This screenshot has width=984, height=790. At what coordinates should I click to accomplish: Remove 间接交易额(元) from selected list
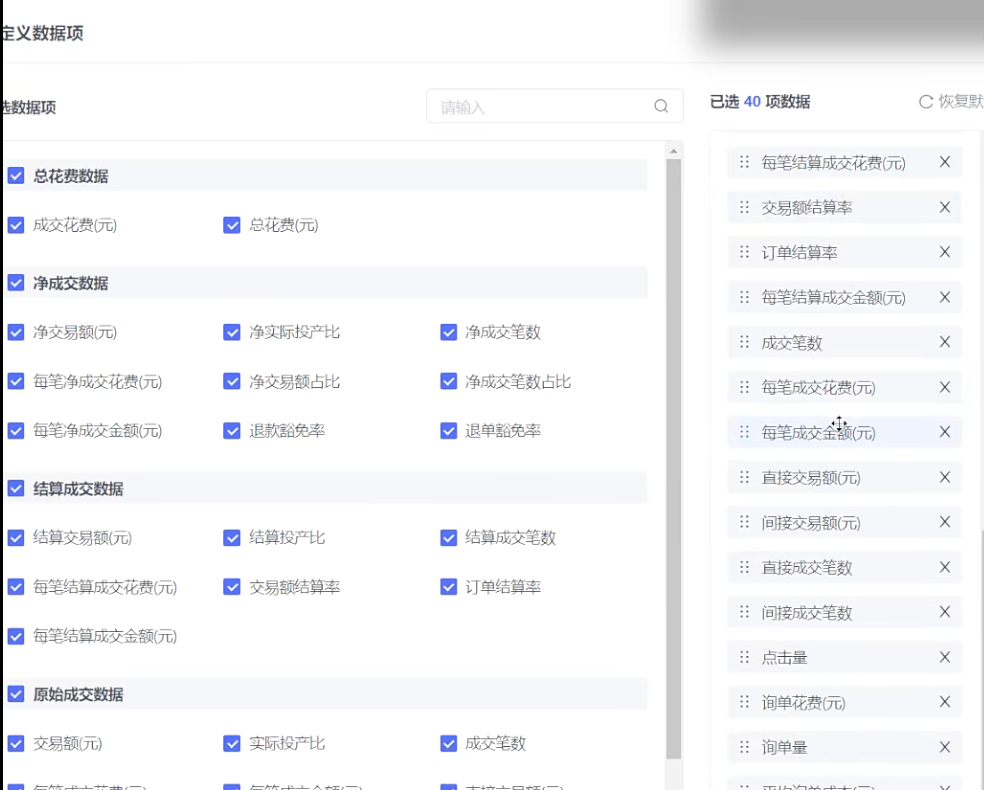pyautogui.click(x=944, y=522)
